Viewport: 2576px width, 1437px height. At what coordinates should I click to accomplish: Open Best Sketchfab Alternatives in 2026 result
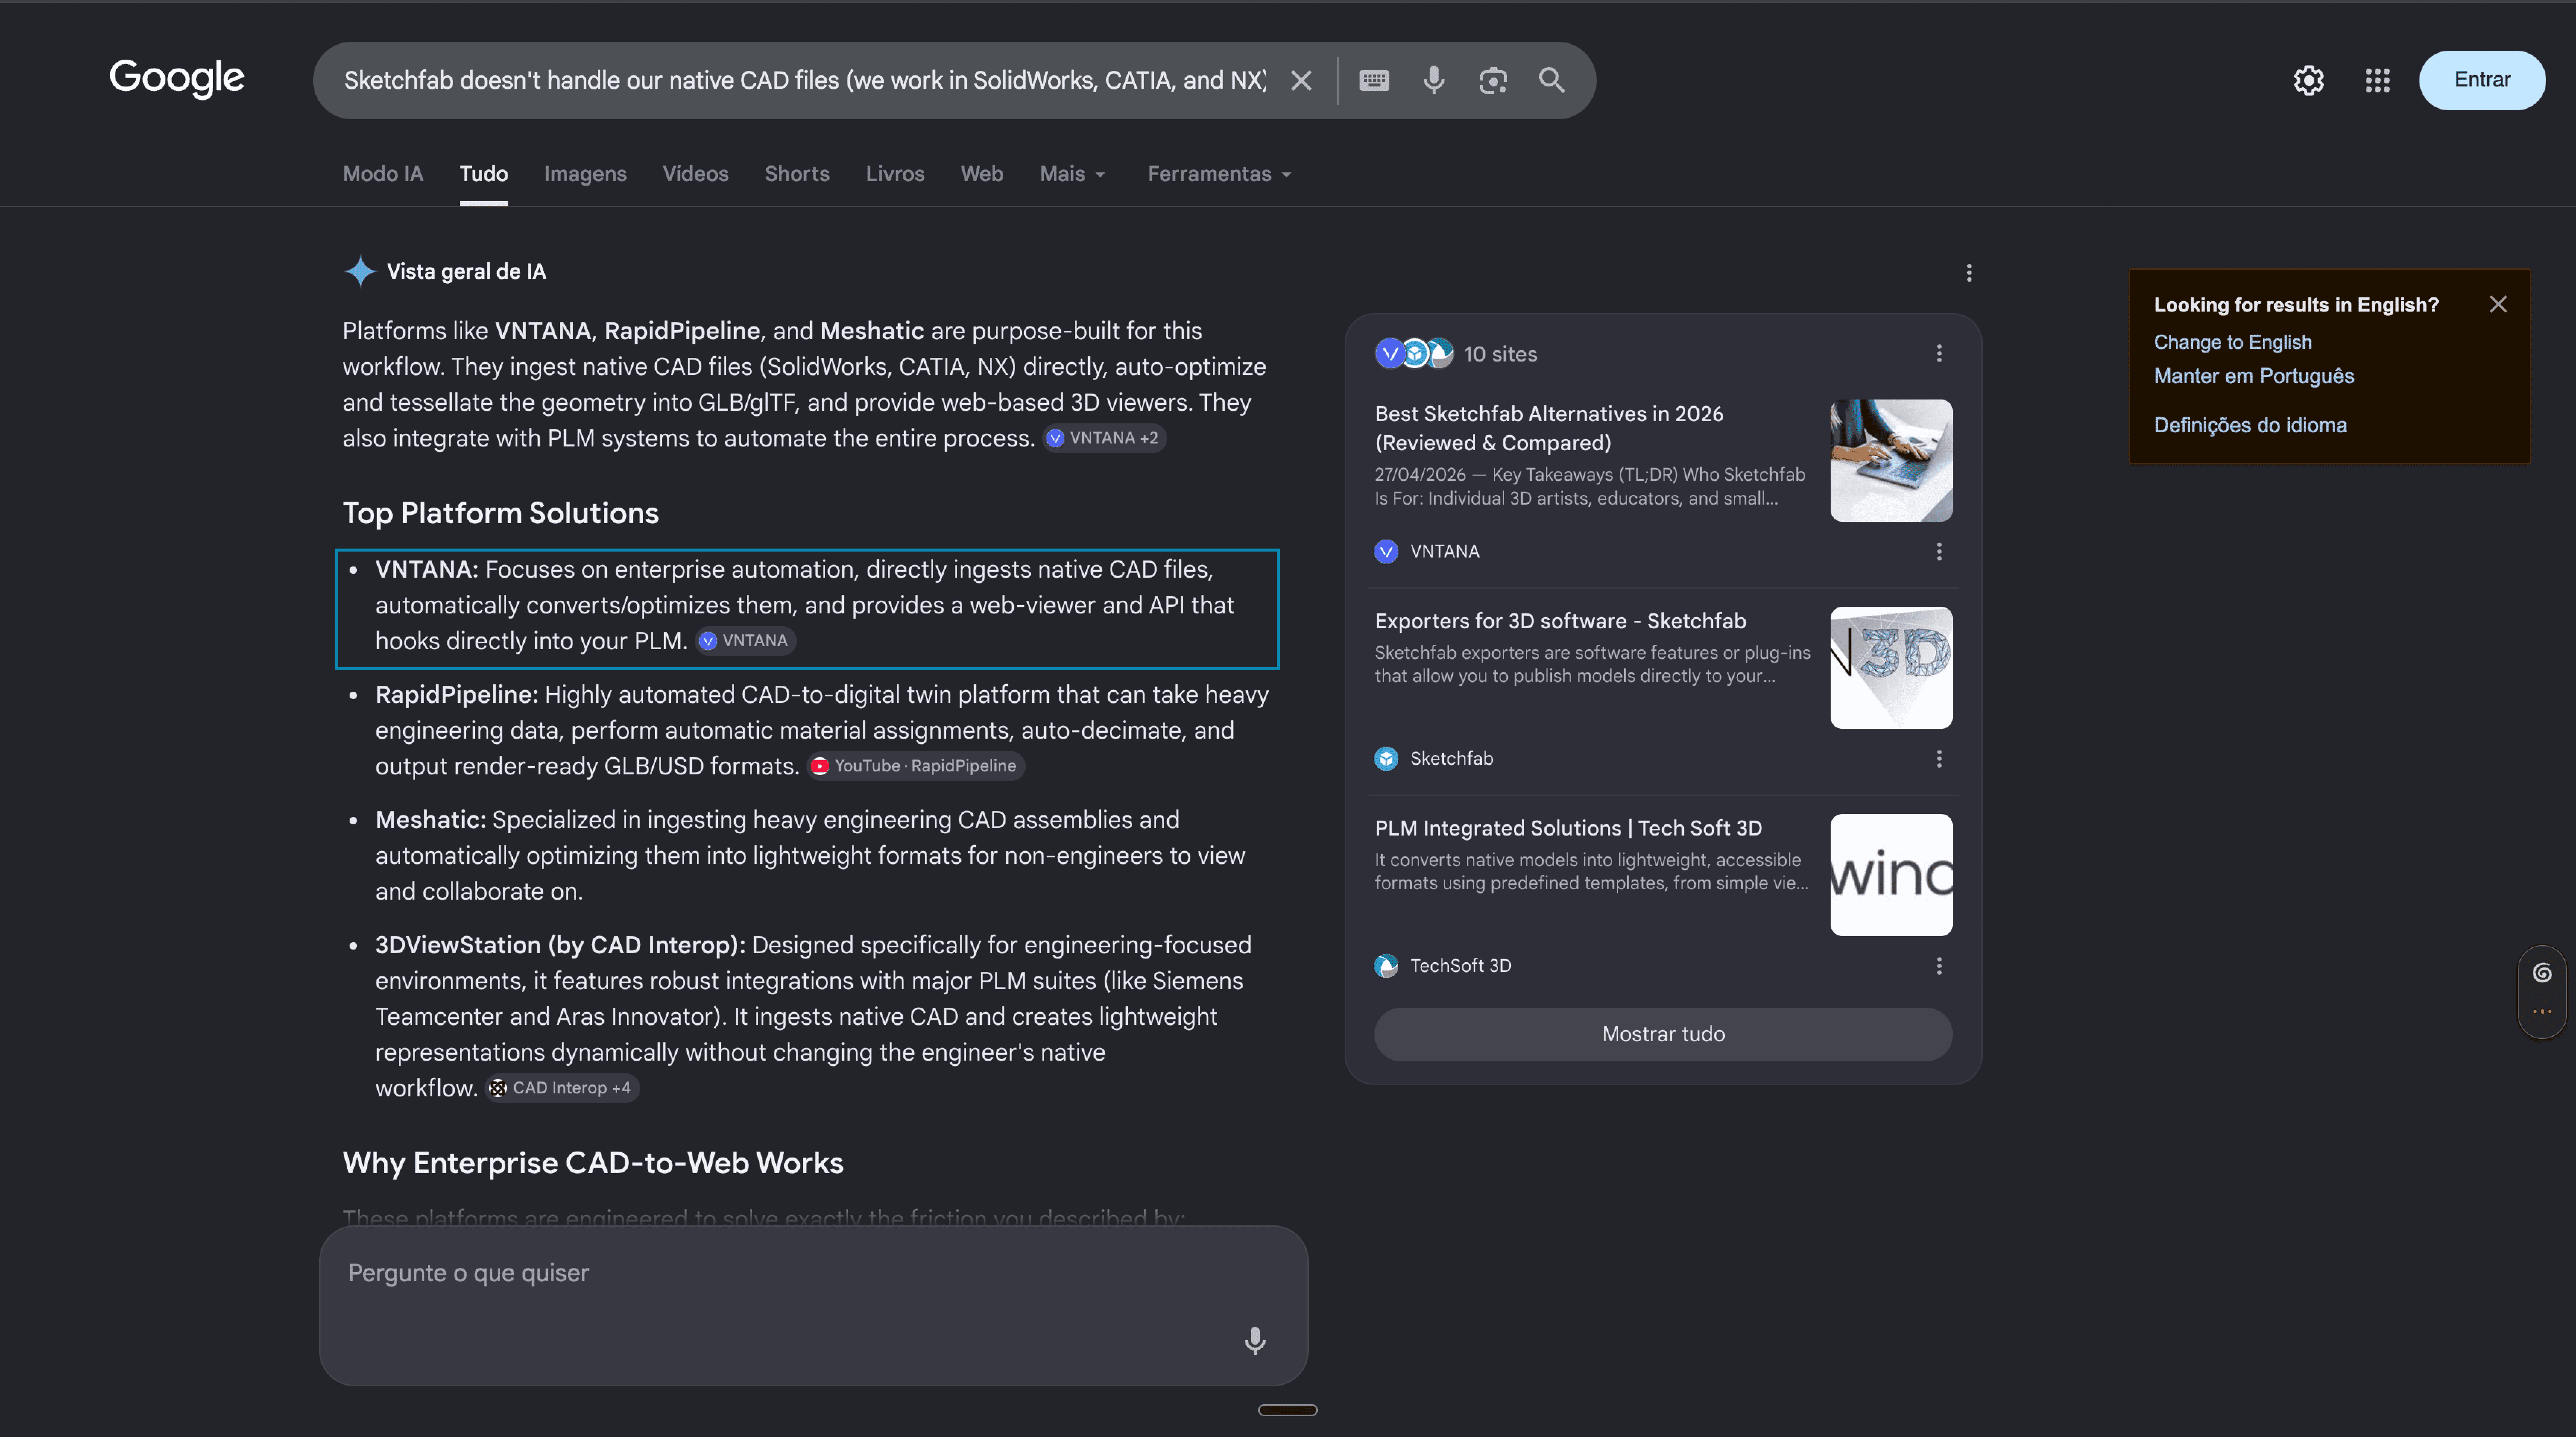pyautogui.click(x=1548, y=428)
